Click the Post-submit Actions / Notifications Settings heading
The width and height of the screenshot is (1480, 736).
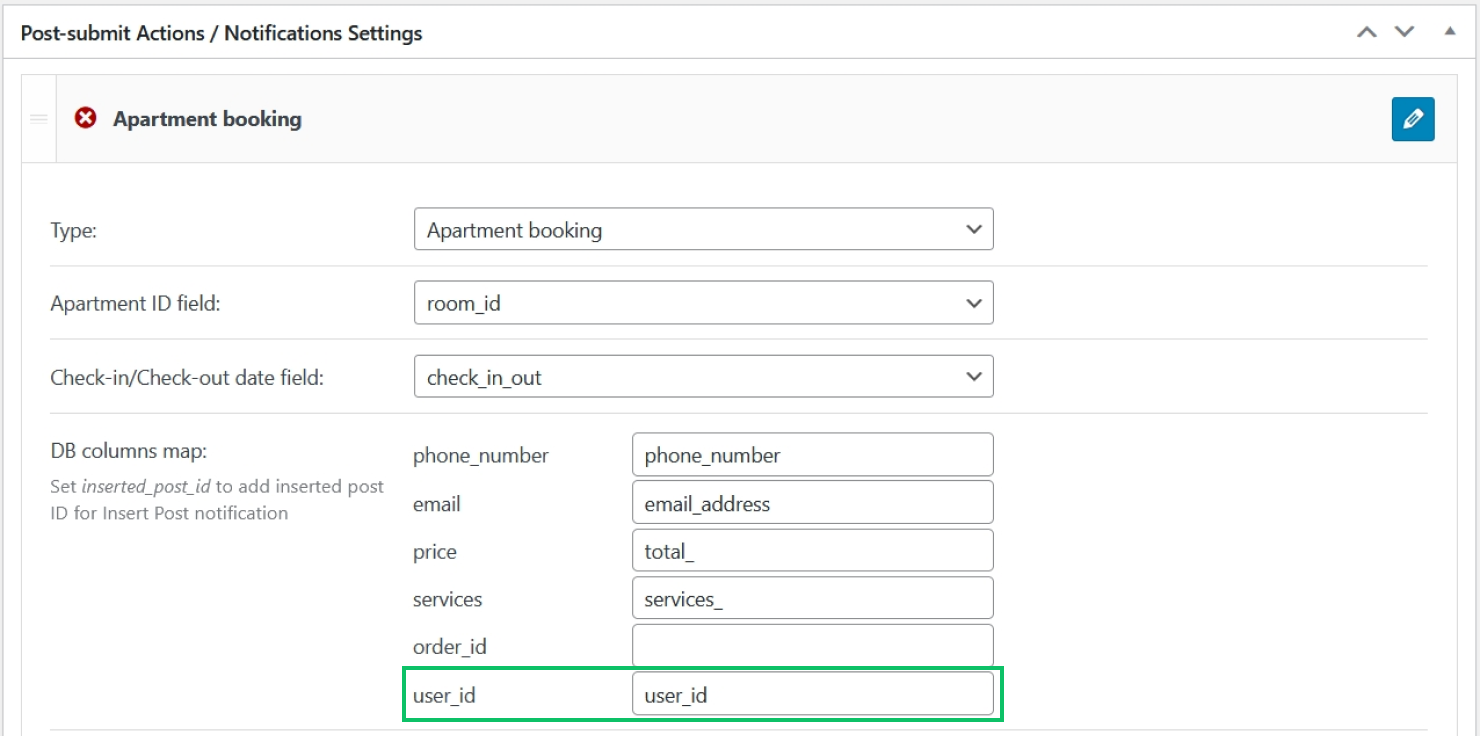[x=222, y=33]
